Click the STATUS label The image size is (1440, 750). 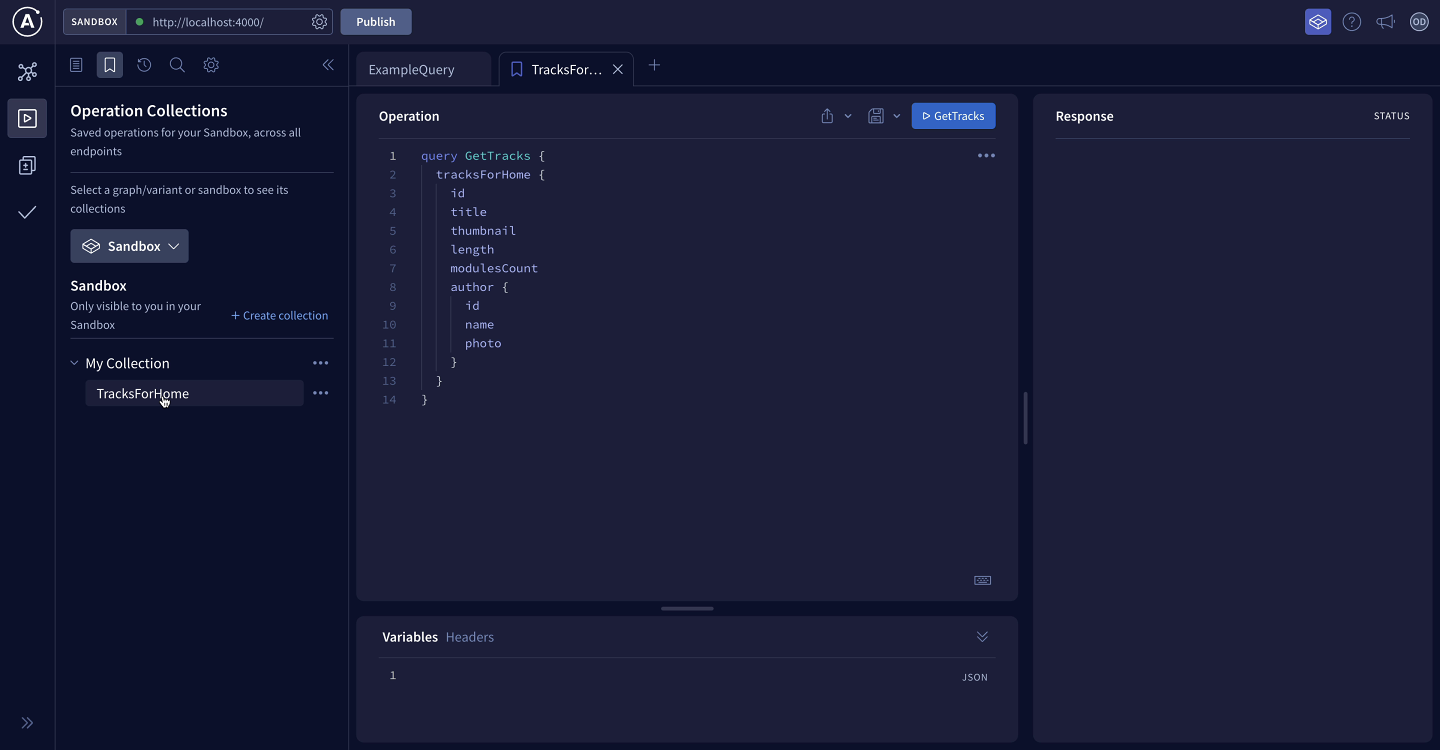(x=1391, y=116)
